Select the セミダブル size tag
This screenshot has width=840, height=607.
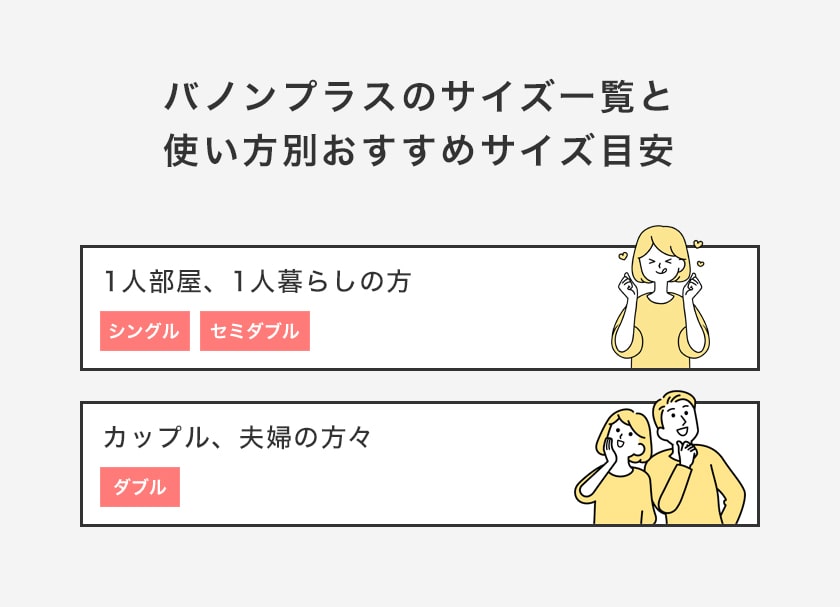pyautogui.click(x=255, y=331)
